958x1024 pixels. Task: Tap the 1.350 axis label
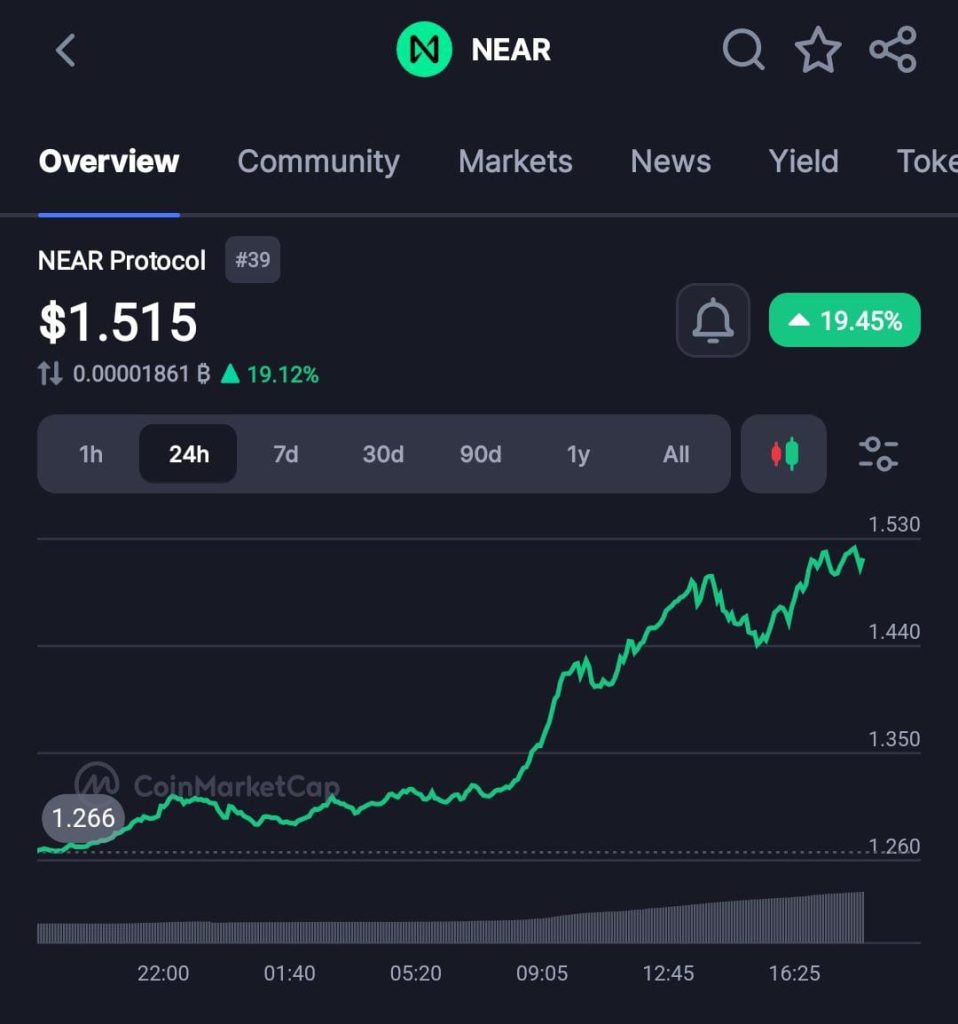pyautogui.click(x=893, y=739)
